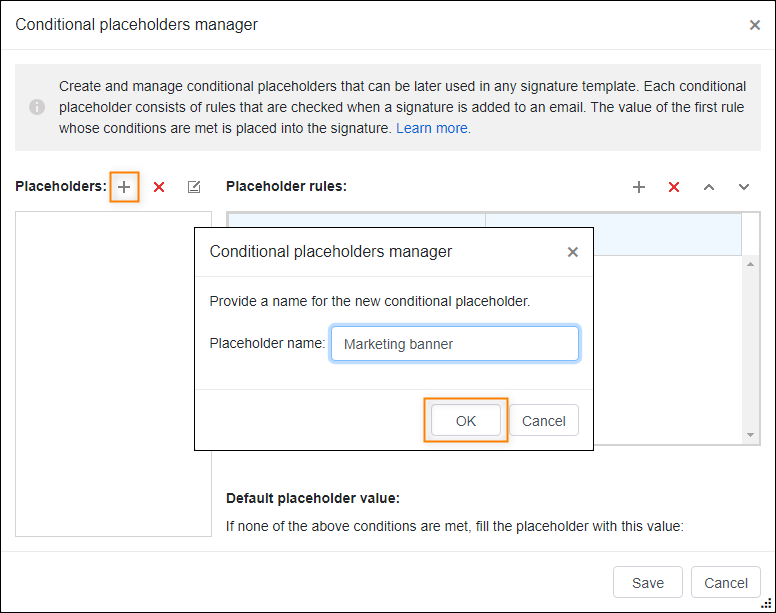The image size is (776, 613).
Task: Move placeholder rule down
Action: [744, 187]
